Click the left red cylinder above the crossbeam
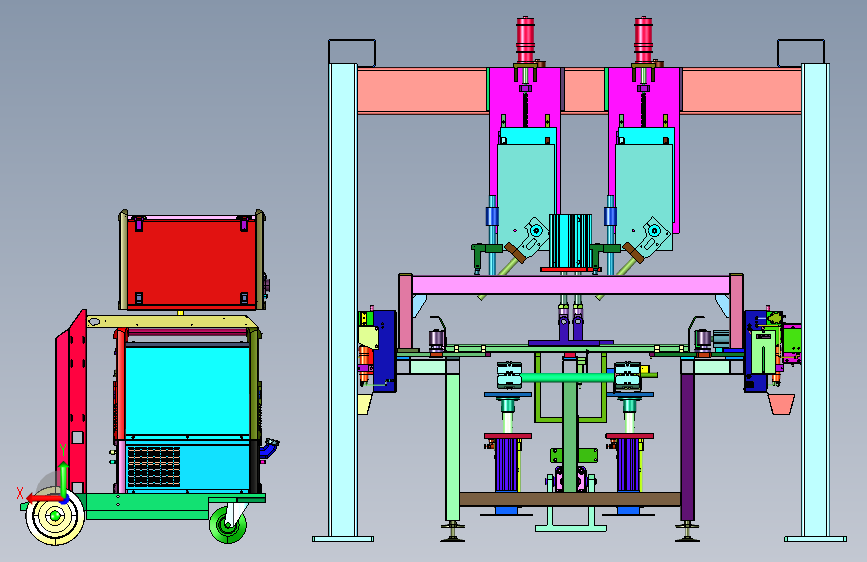 525,39
